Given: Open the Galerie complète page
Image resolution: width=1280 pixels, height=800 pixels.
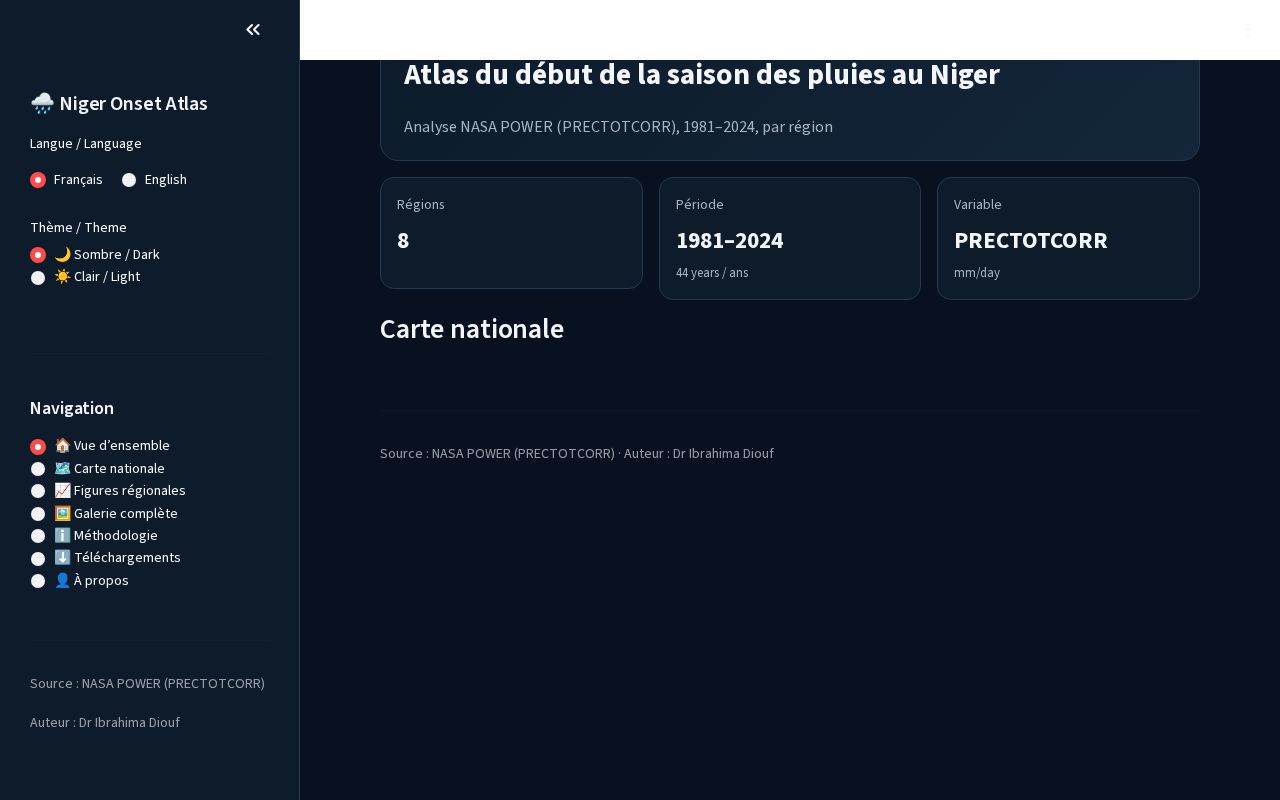Looking at the screenshot, I should [104, 514].
